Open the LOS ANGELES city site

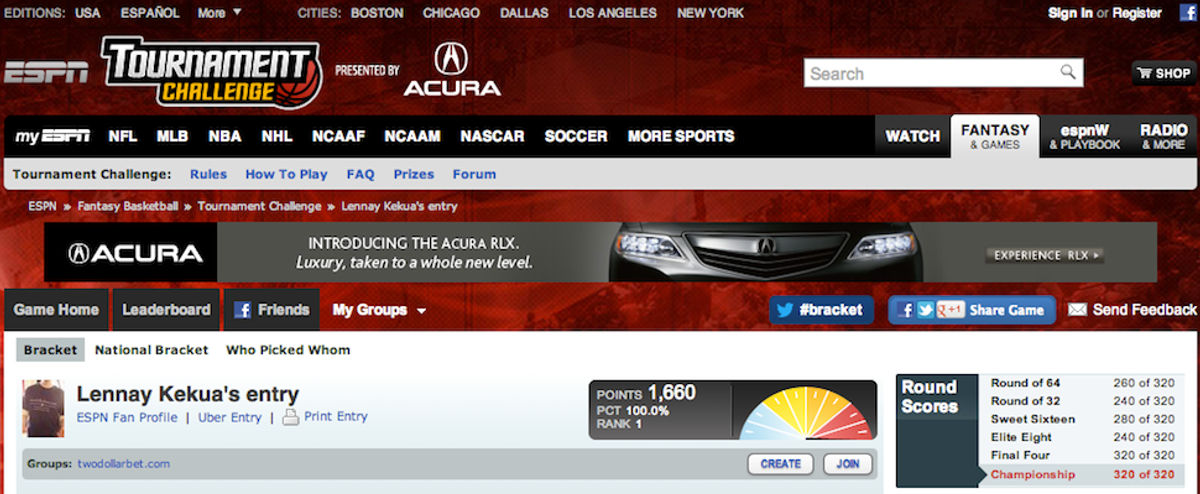(x=613, y=13)
